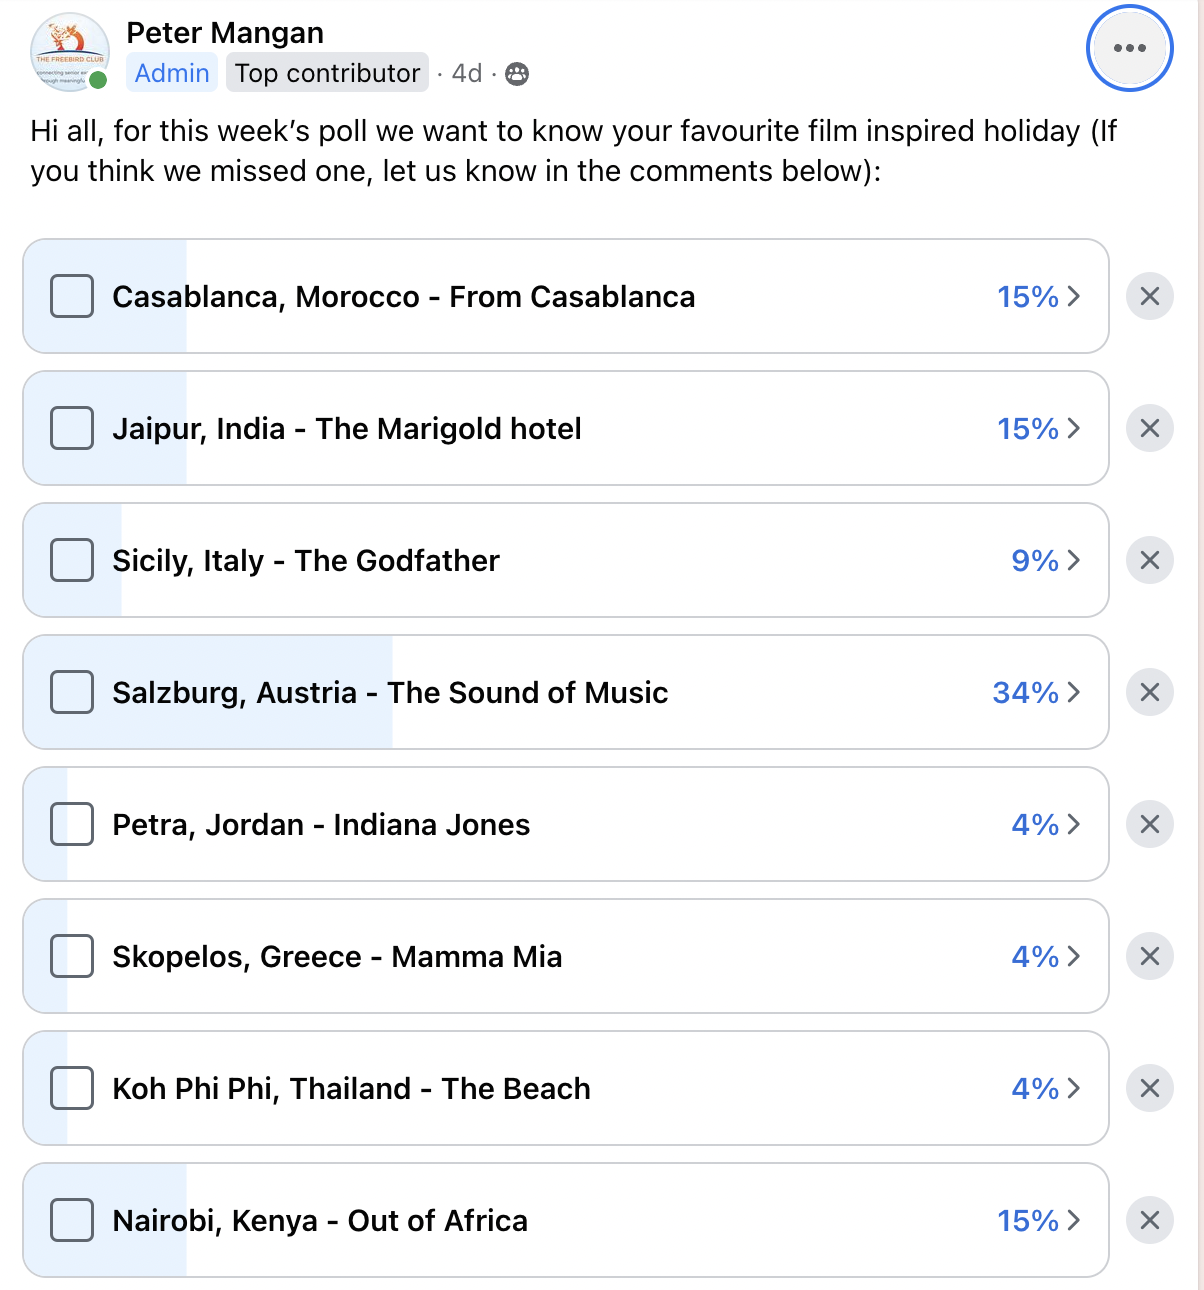Remove the Salzburg, Austria poll option
1204x1290 pixels.
(x=1149, y=692)
